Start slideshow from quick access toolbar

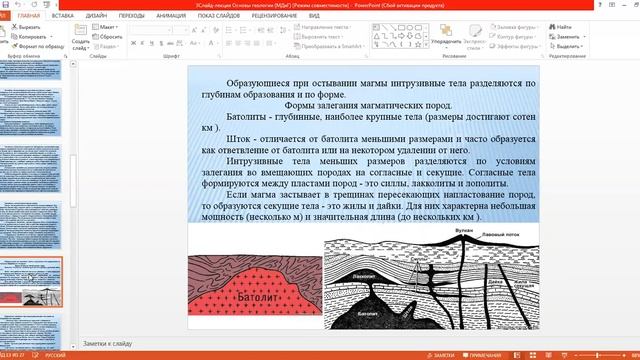point(47,5)
